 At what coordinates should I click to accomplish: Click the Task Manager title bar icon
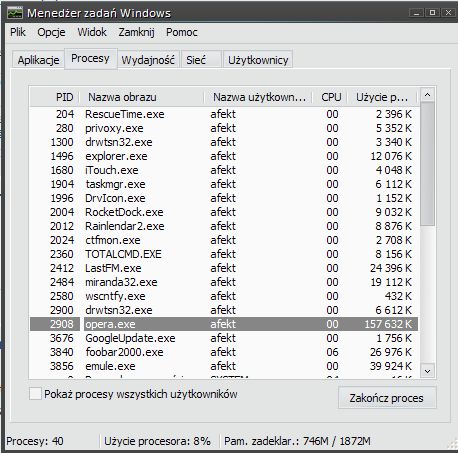pyautogui.click(x=15, y=13)
